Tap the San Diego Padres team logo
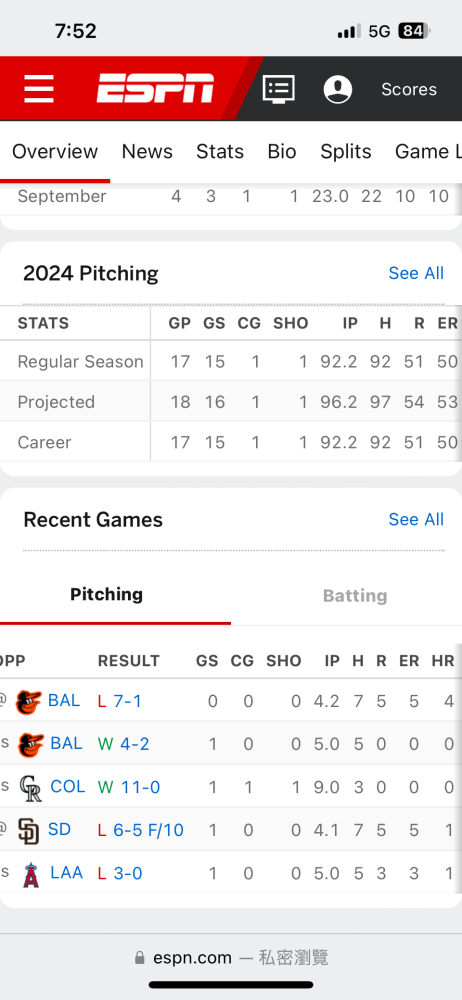 (29, 830)
